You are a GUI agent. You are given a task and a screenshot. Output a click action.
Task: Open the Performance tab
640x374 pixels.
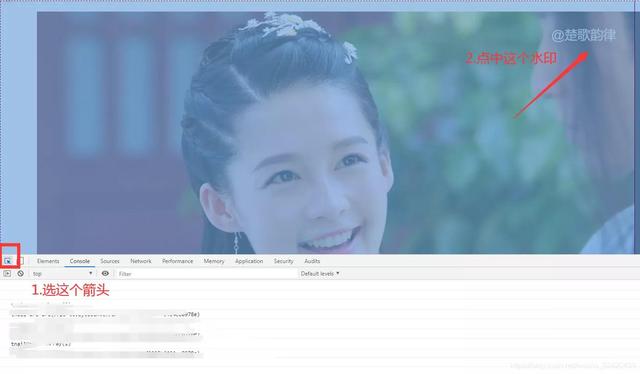pyautogui.click(x=178, y=261)
